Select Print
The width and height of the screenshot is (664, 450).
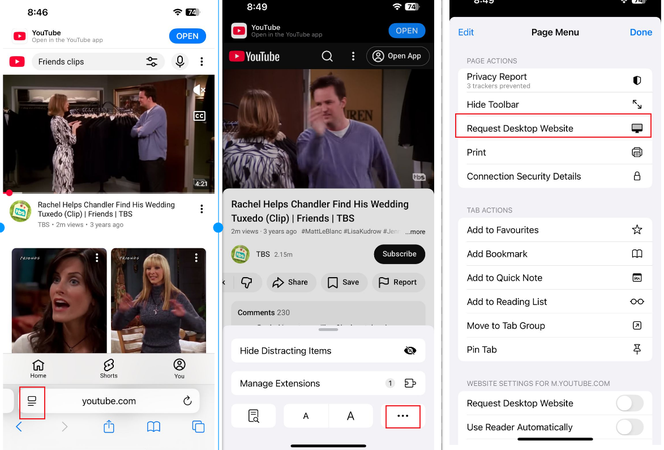(x=555, y=152)
